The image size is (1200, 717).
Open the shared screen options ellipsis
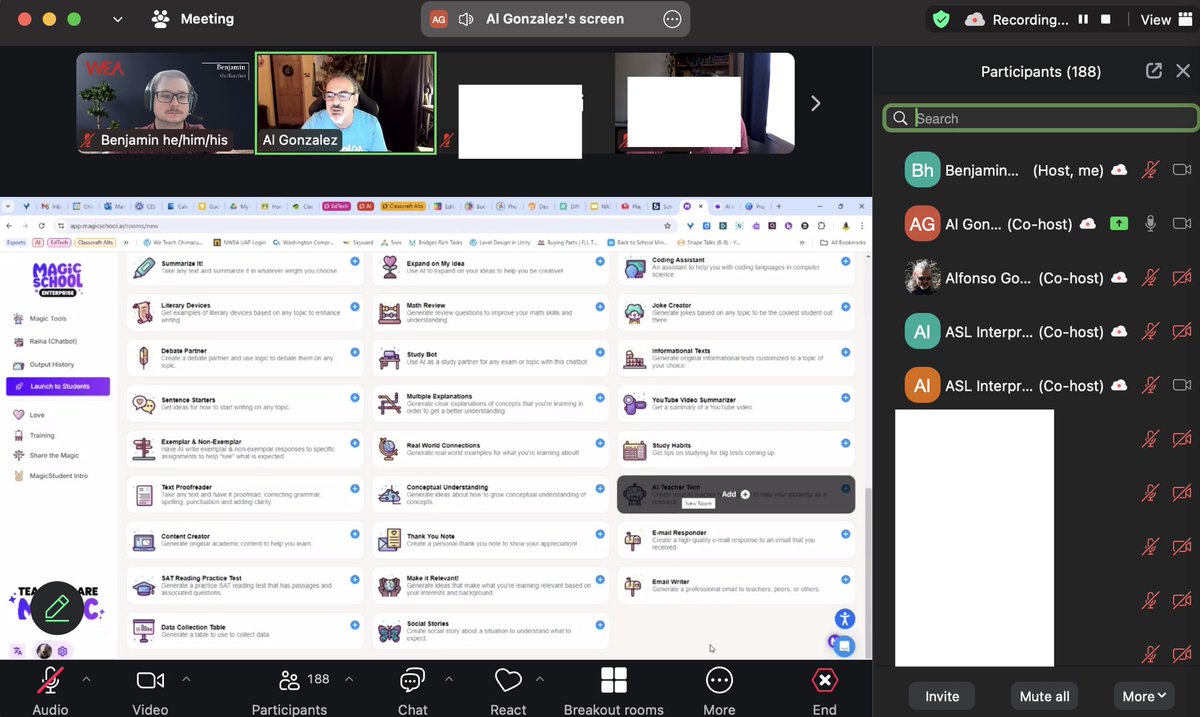coord(672,19)
